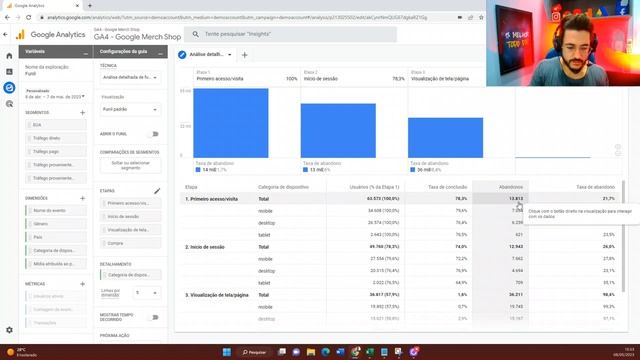Screen dimensions: 640x360
Task: Click the Abandonos column header
Action: click(511, 187)
